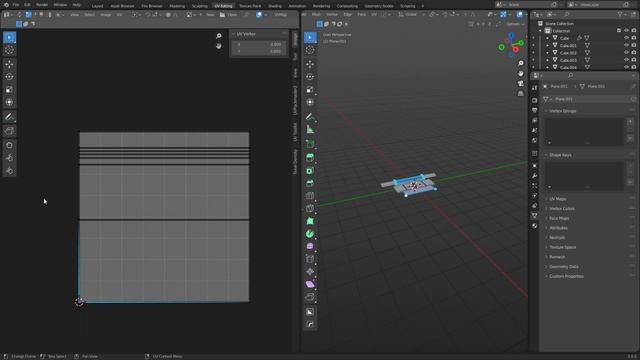Select the Pinch tool in UV editor
The height and width of the screenshot is (360, 640).
[9, 171]
